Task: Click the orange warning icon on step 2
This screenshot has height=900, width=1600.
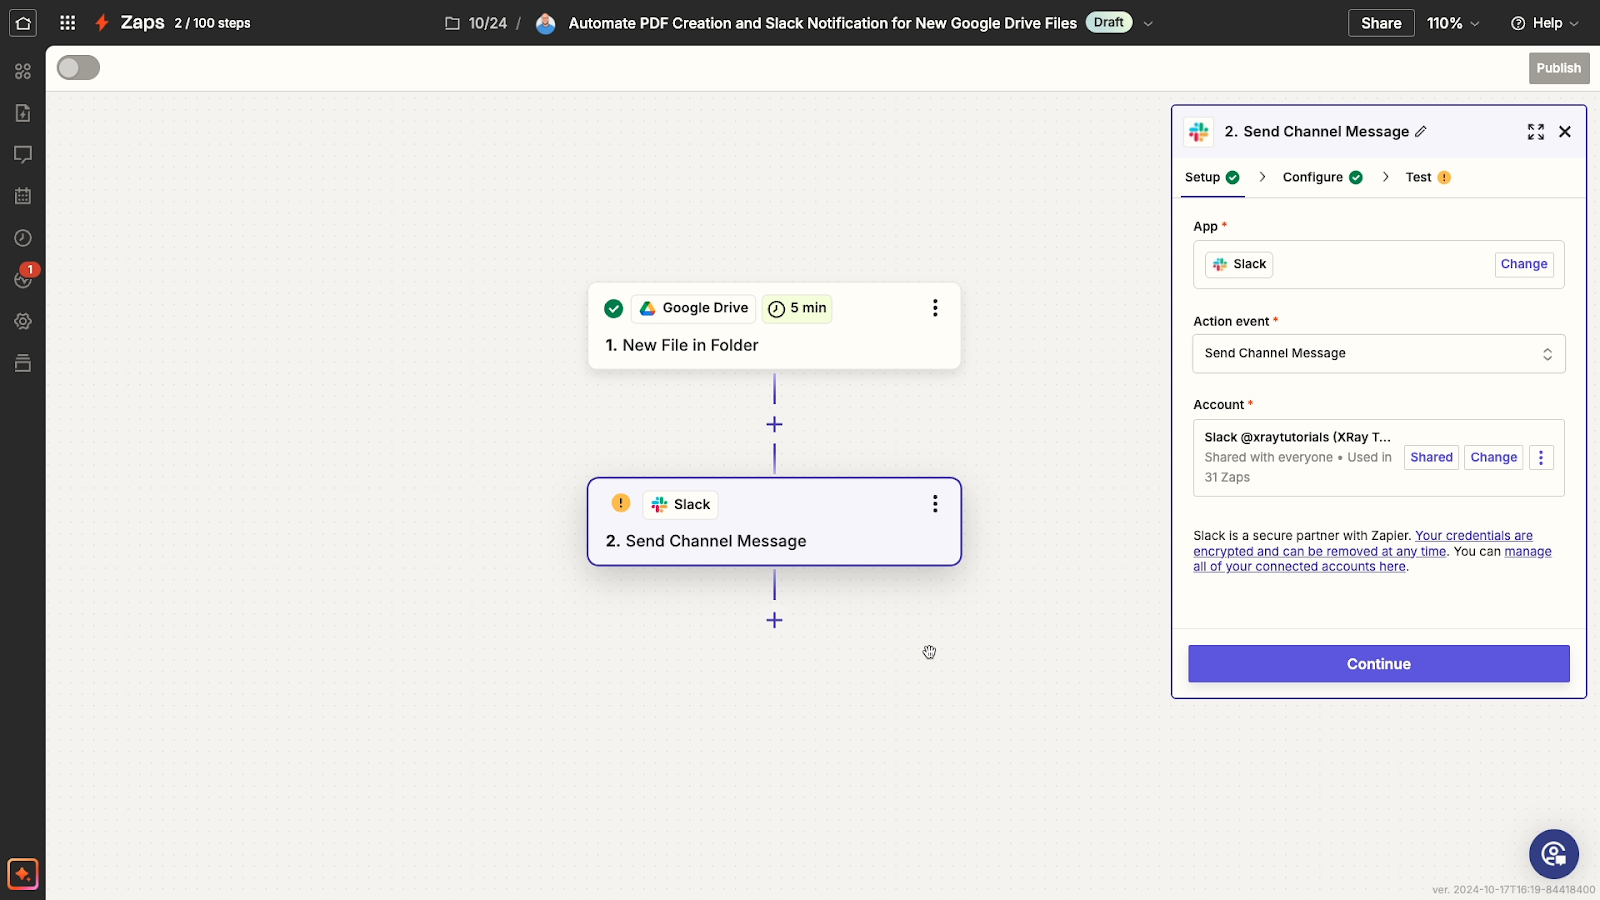Action: (621, 503)
